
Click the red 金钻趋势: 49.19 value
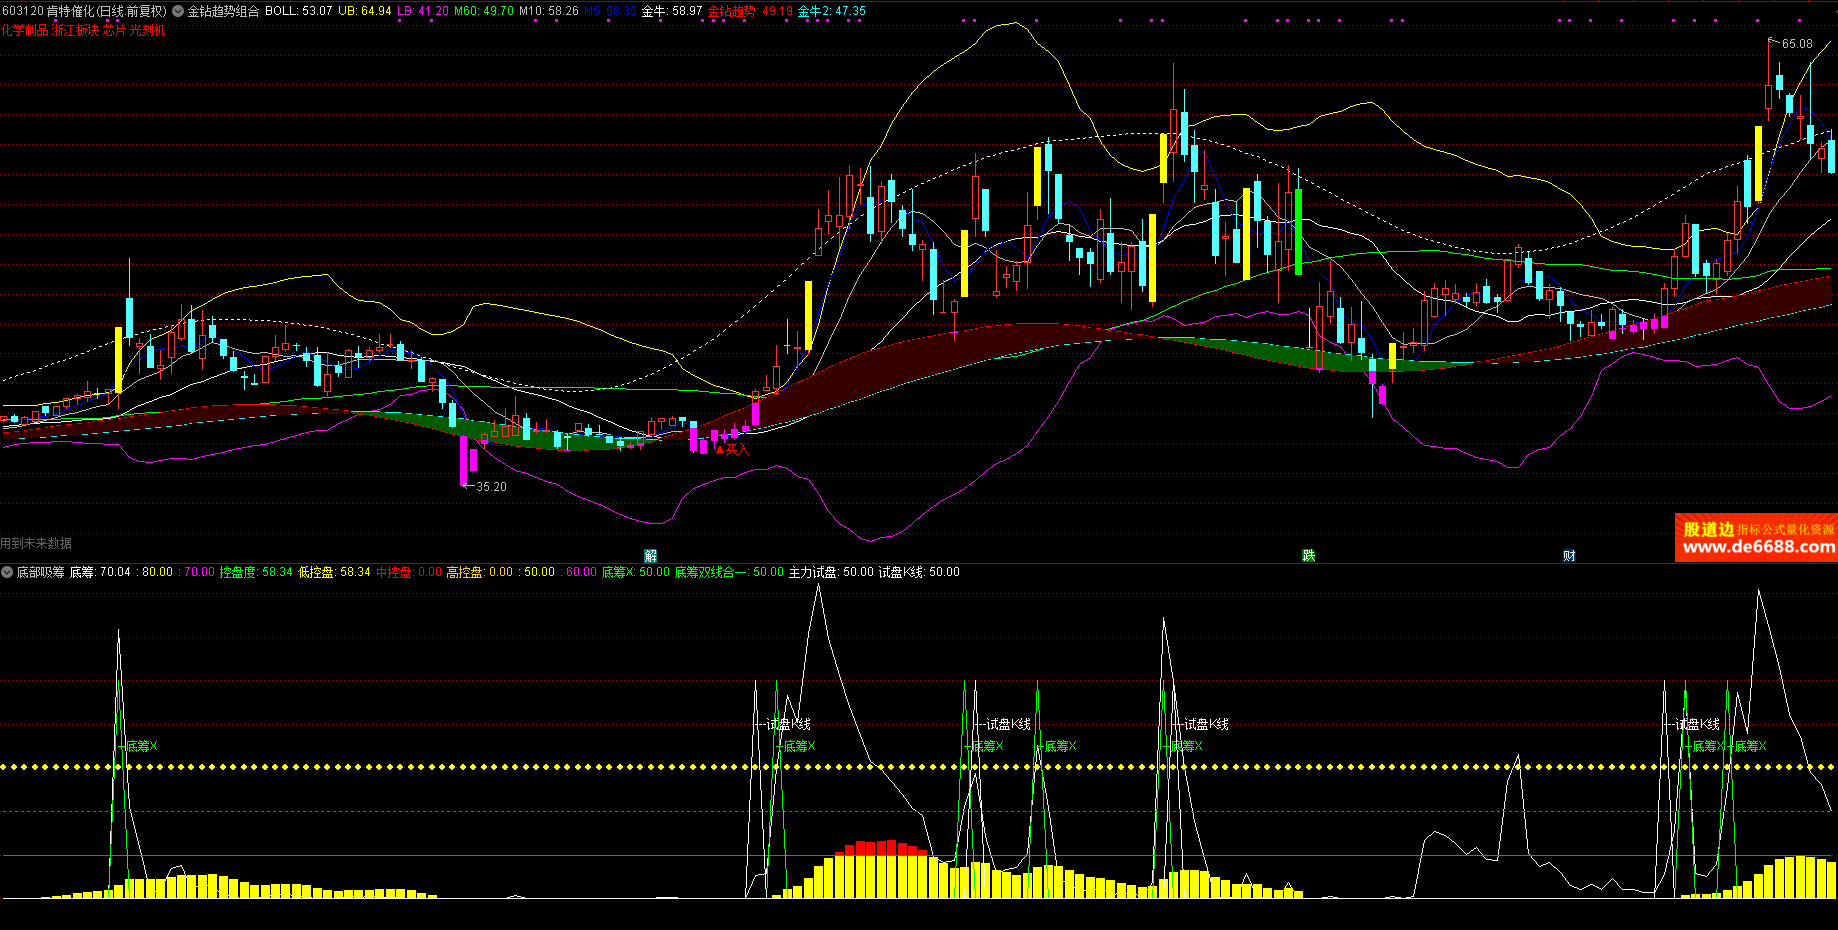(750, 11)
